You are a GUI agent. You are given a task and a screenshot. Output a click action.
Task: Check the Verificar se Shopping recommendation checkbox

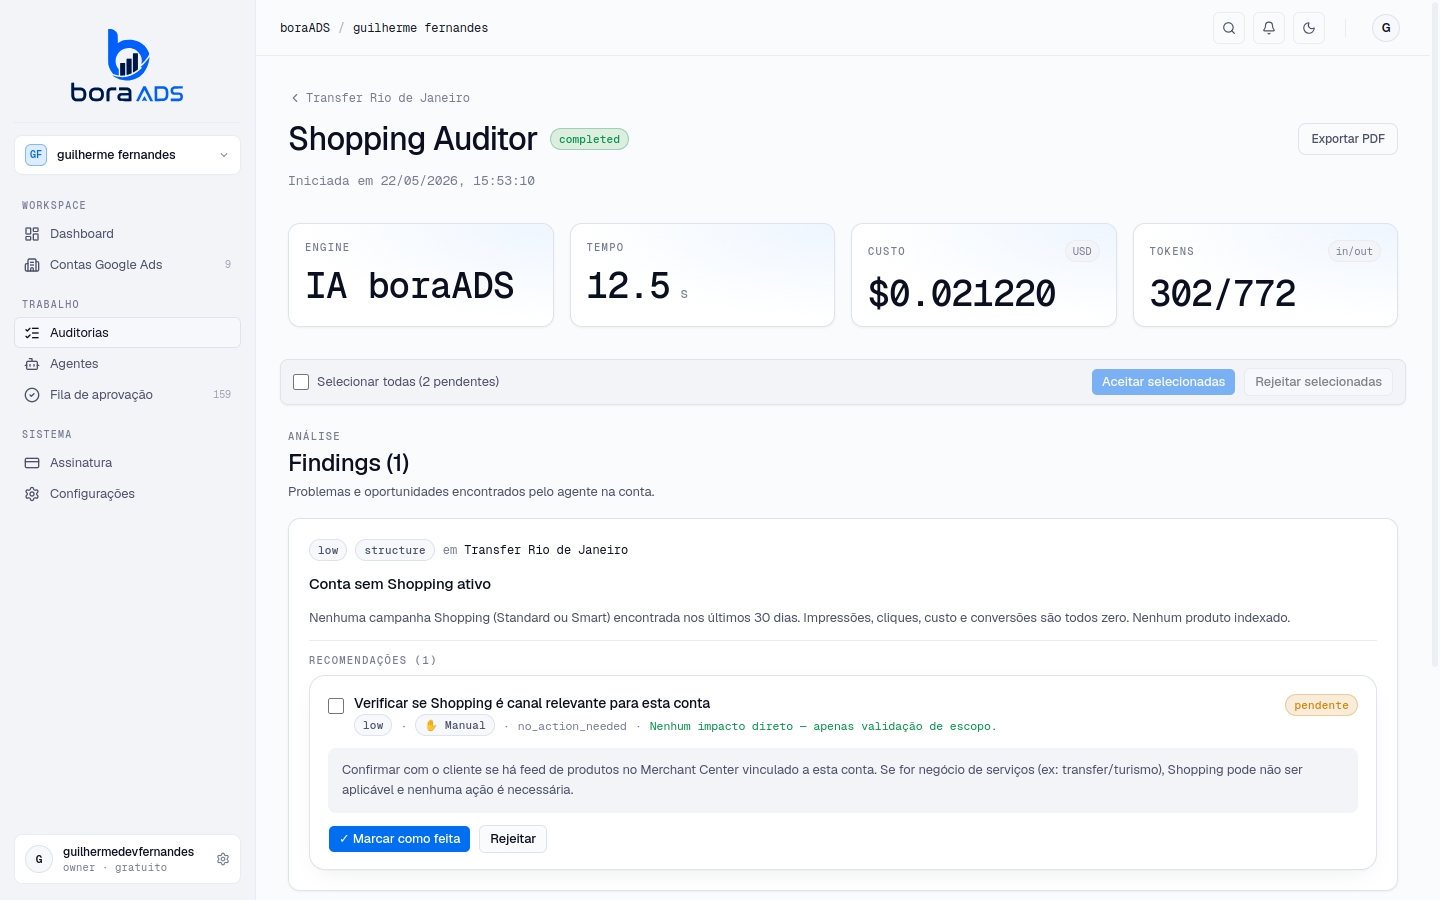(336, 706)
